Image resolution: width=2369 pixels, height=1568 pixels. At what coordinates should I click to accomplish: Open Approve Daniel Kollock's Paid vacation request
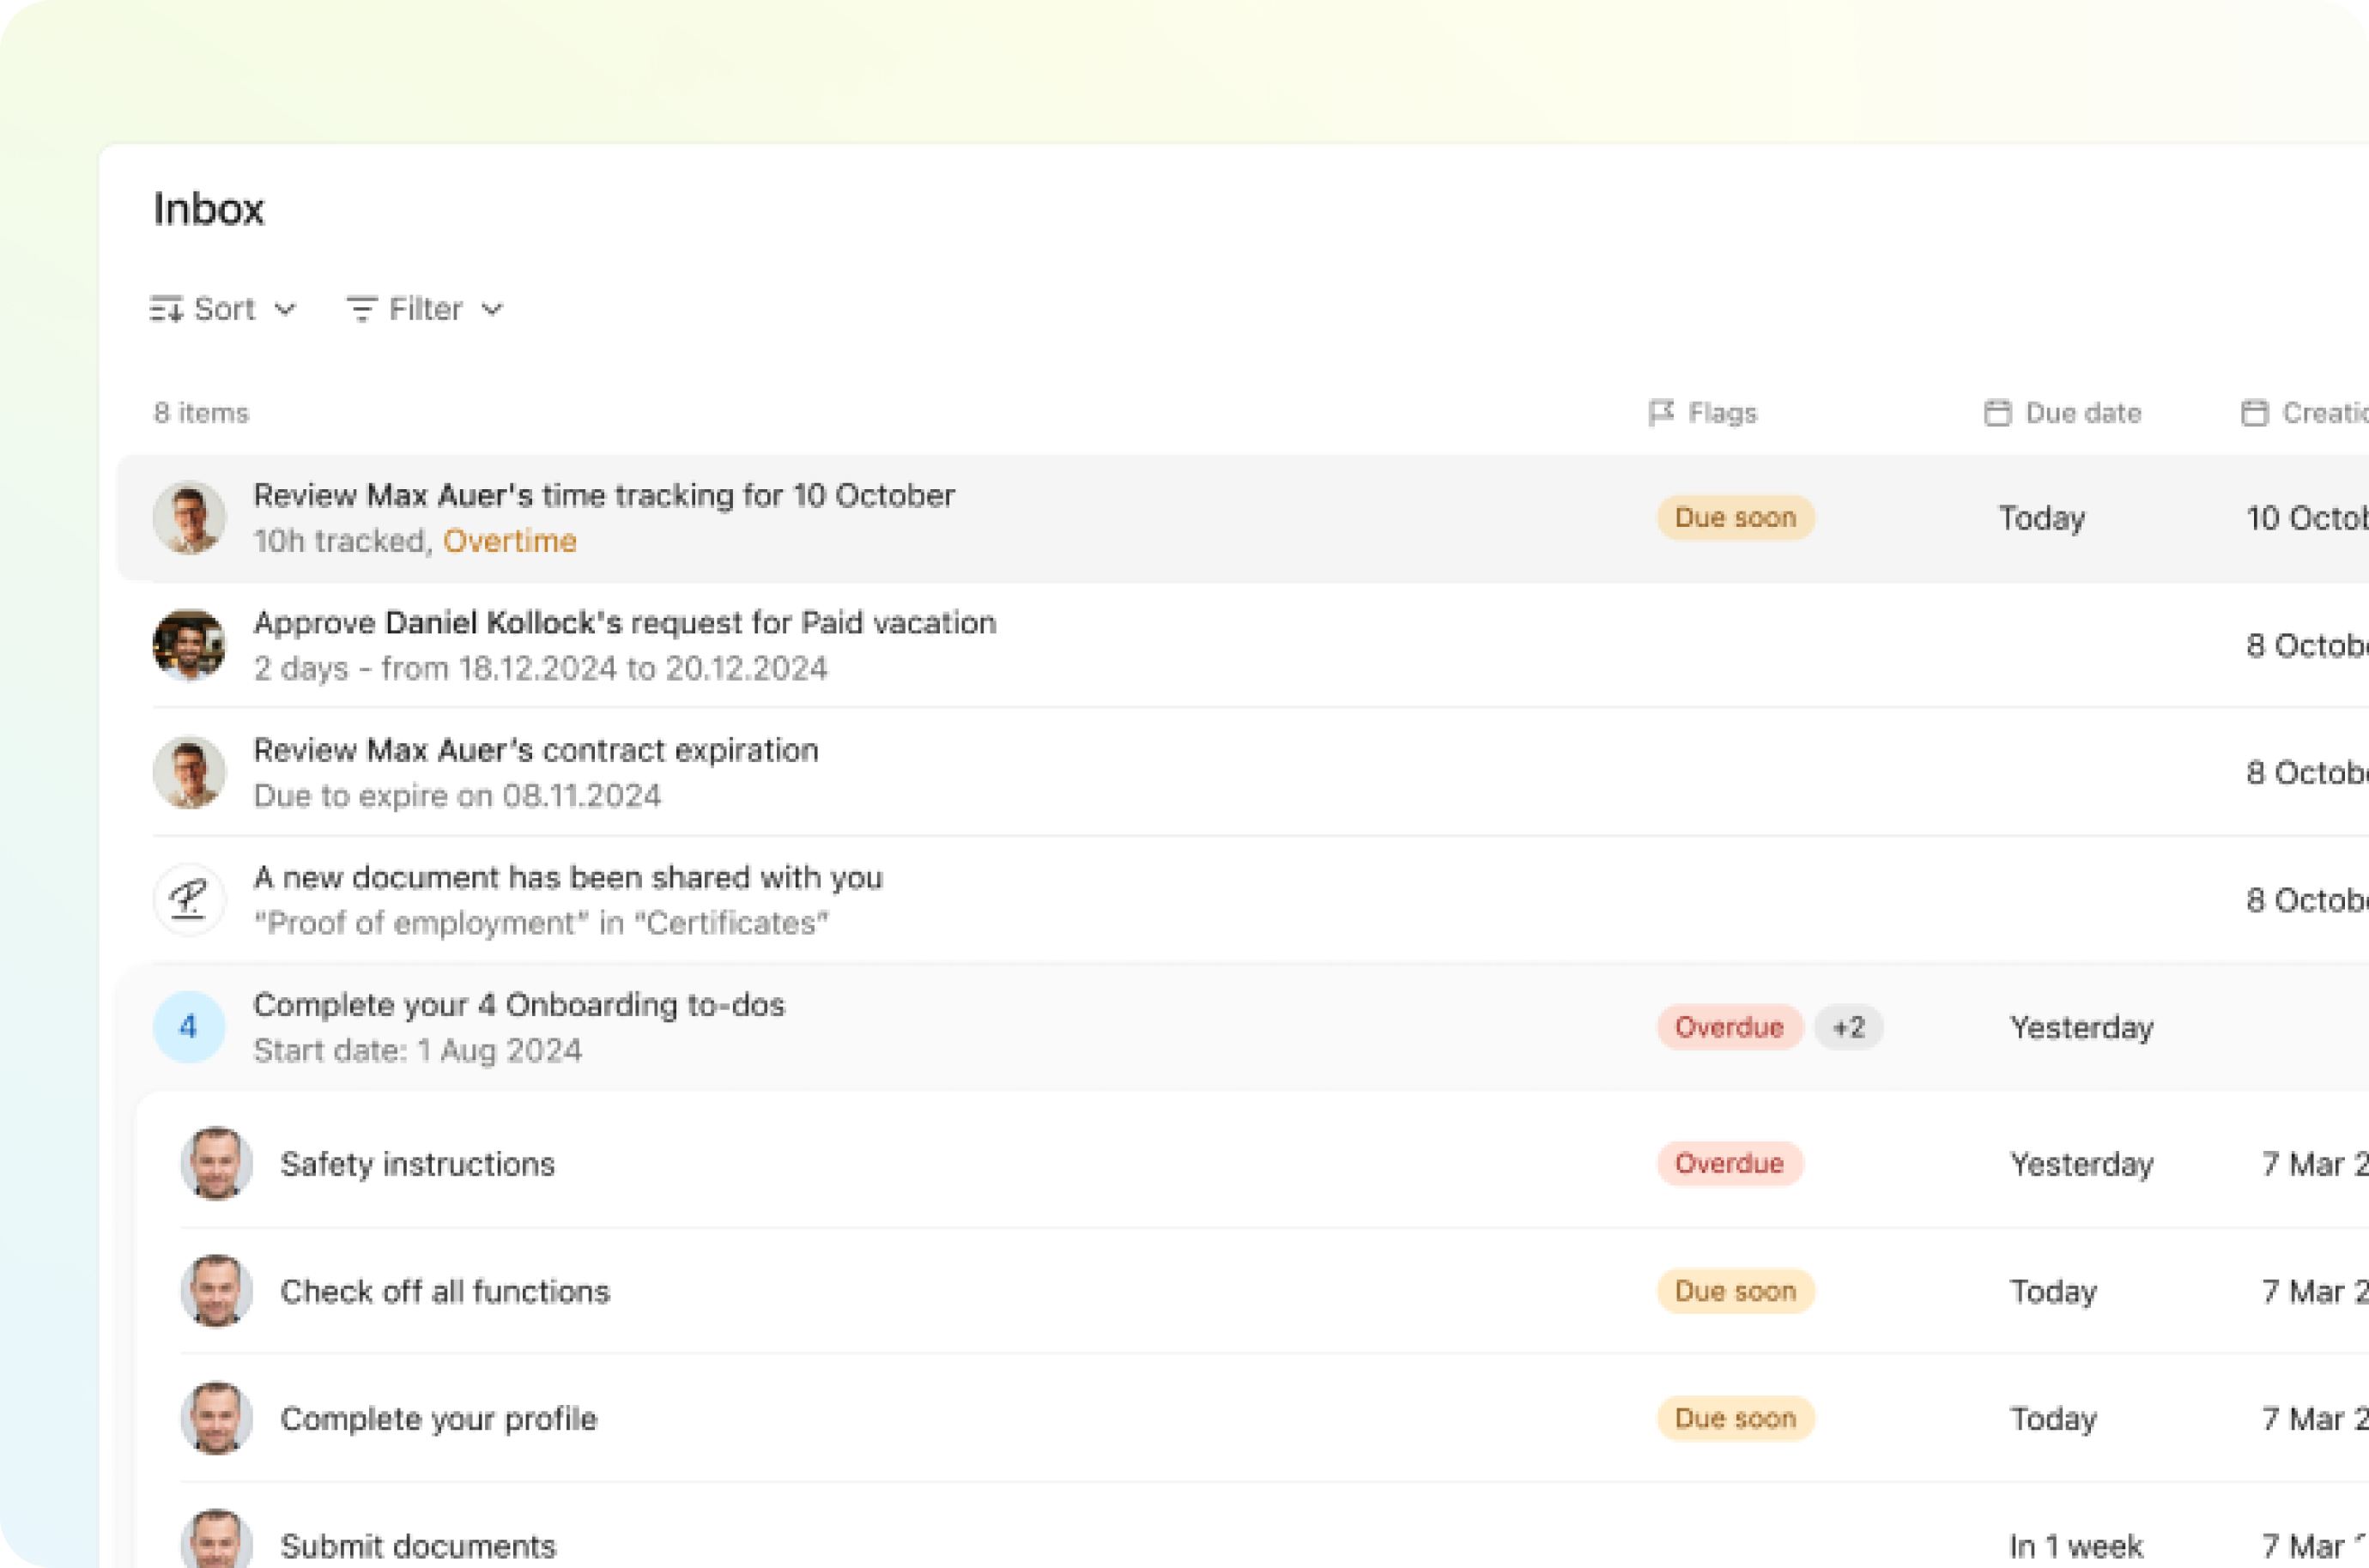pos(624,623)
